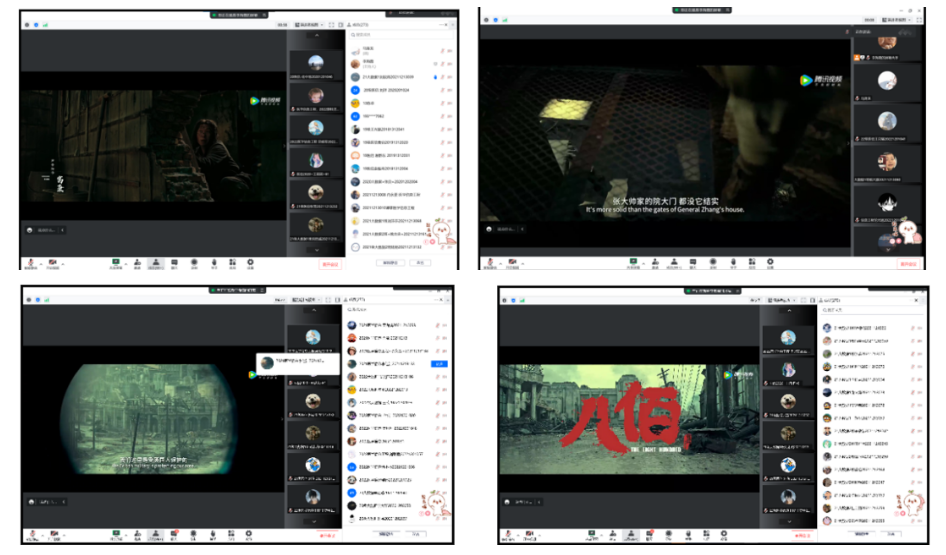Open settings gear in woman-by-wall window toolbar
The width and height of the screenshot is (946, 555).
(x=250, y=263)
